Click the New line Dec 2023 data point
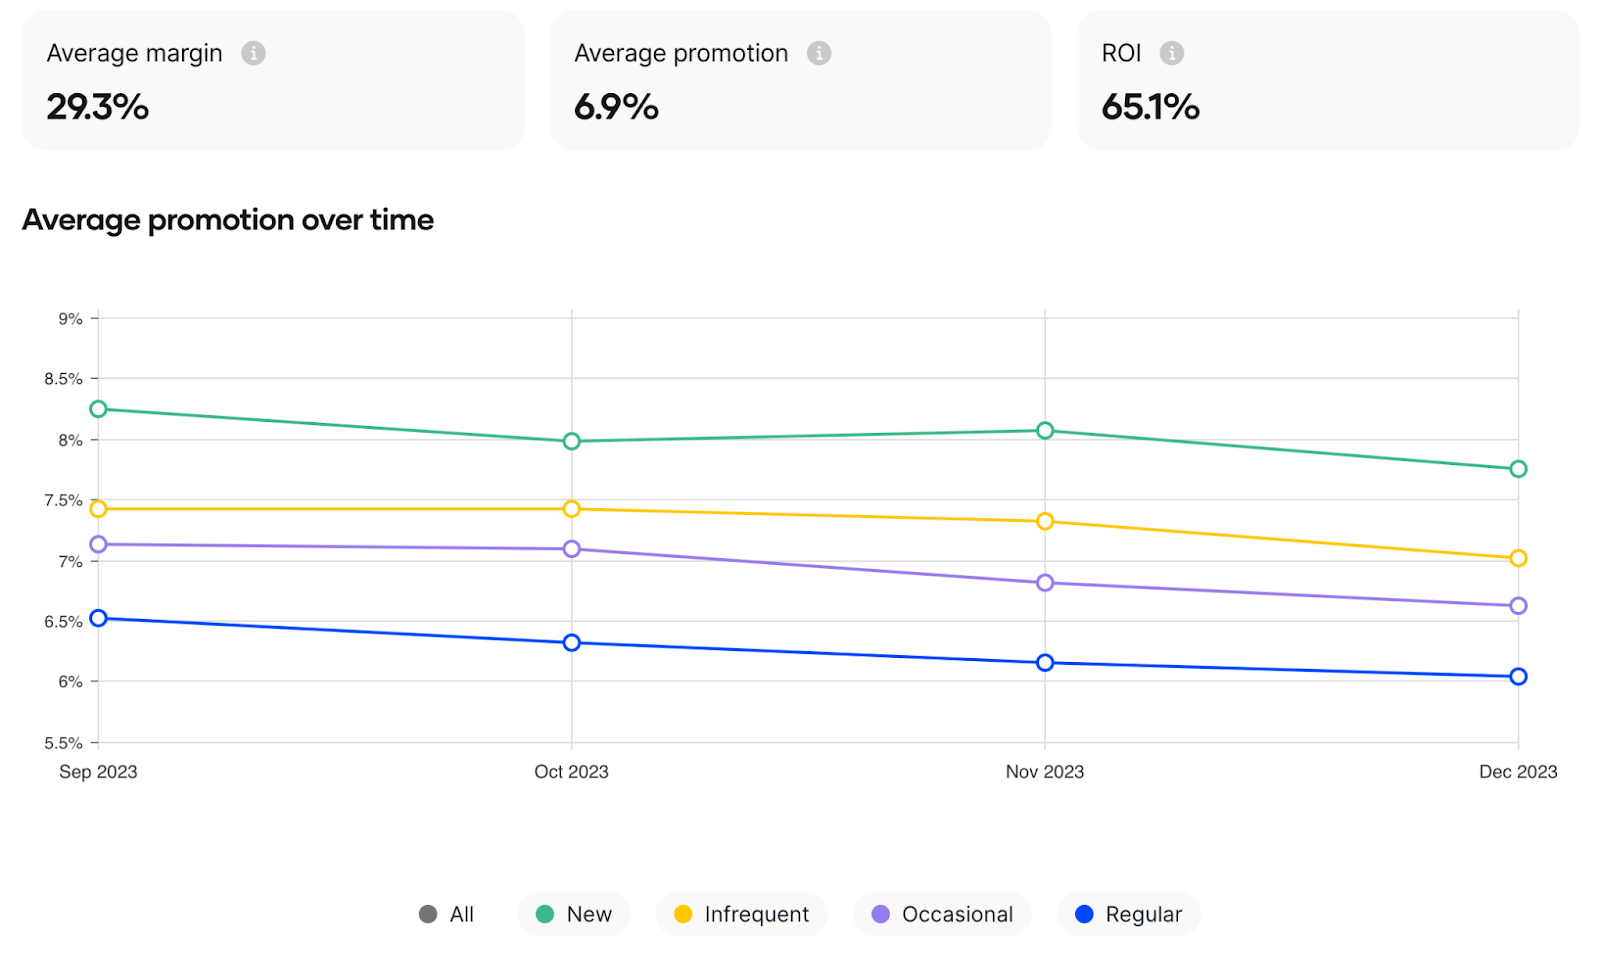The height and width of the screenshot is (955, 1600). pos(1518,469)
